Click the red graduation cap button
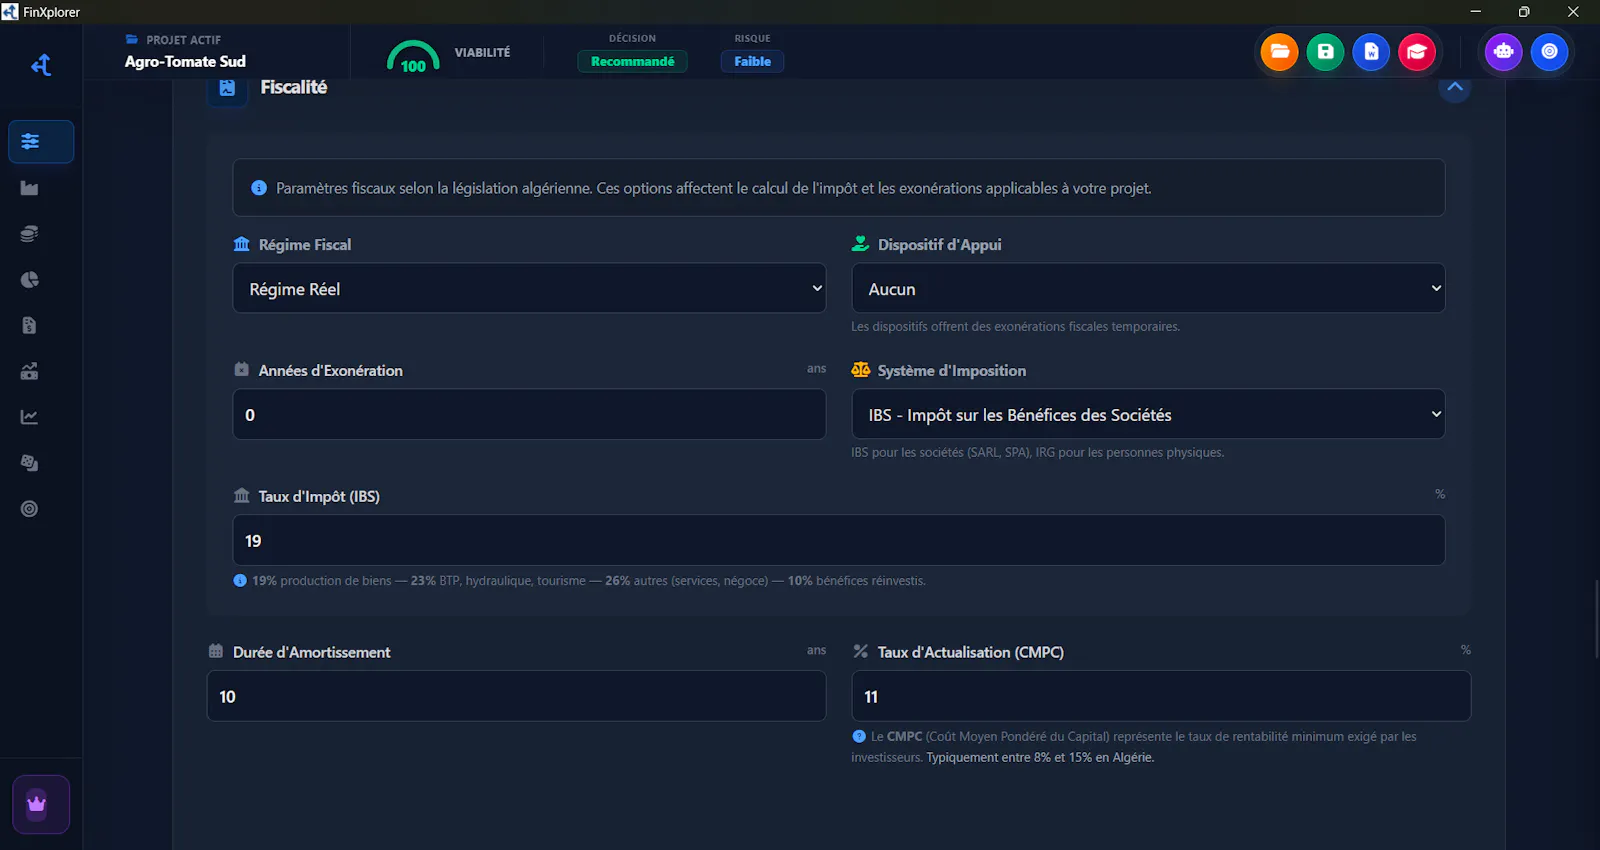This screenshot has height=850, width=1600. click(1417, 52)
